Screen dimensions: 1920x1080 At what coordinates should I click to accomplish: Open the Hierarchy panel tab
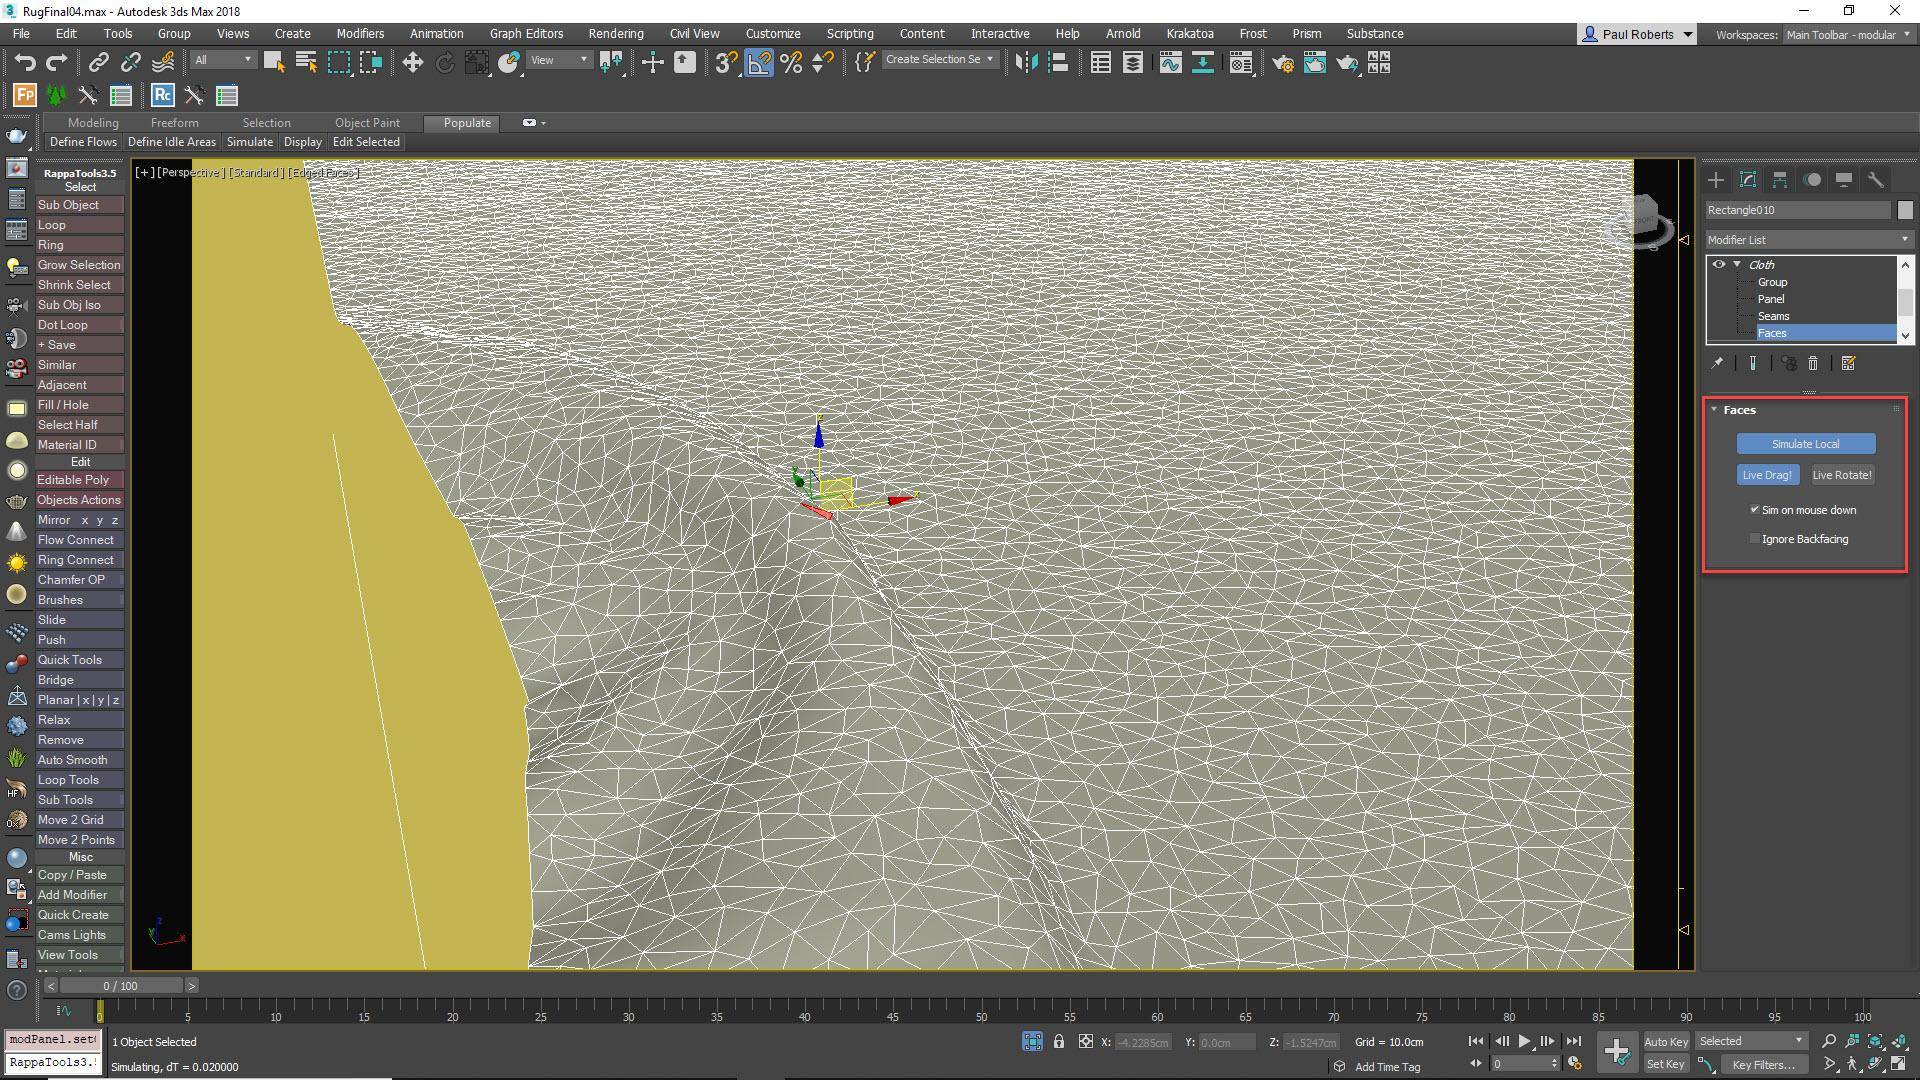pyautogui.click(x=1780, y=180)
